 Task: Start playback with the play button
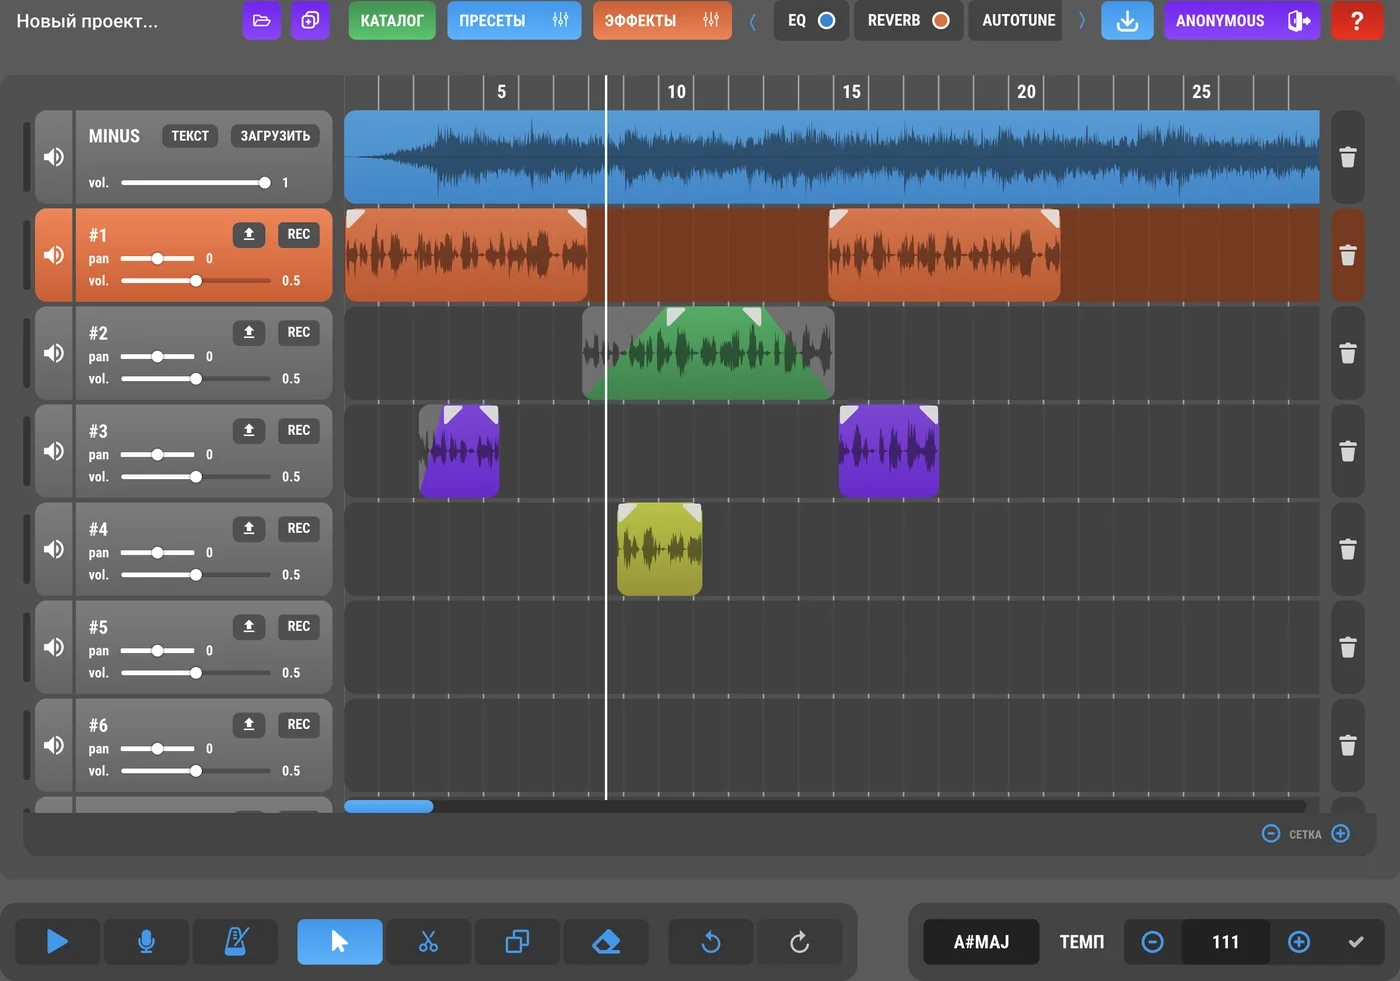click(x=57, y=942)
